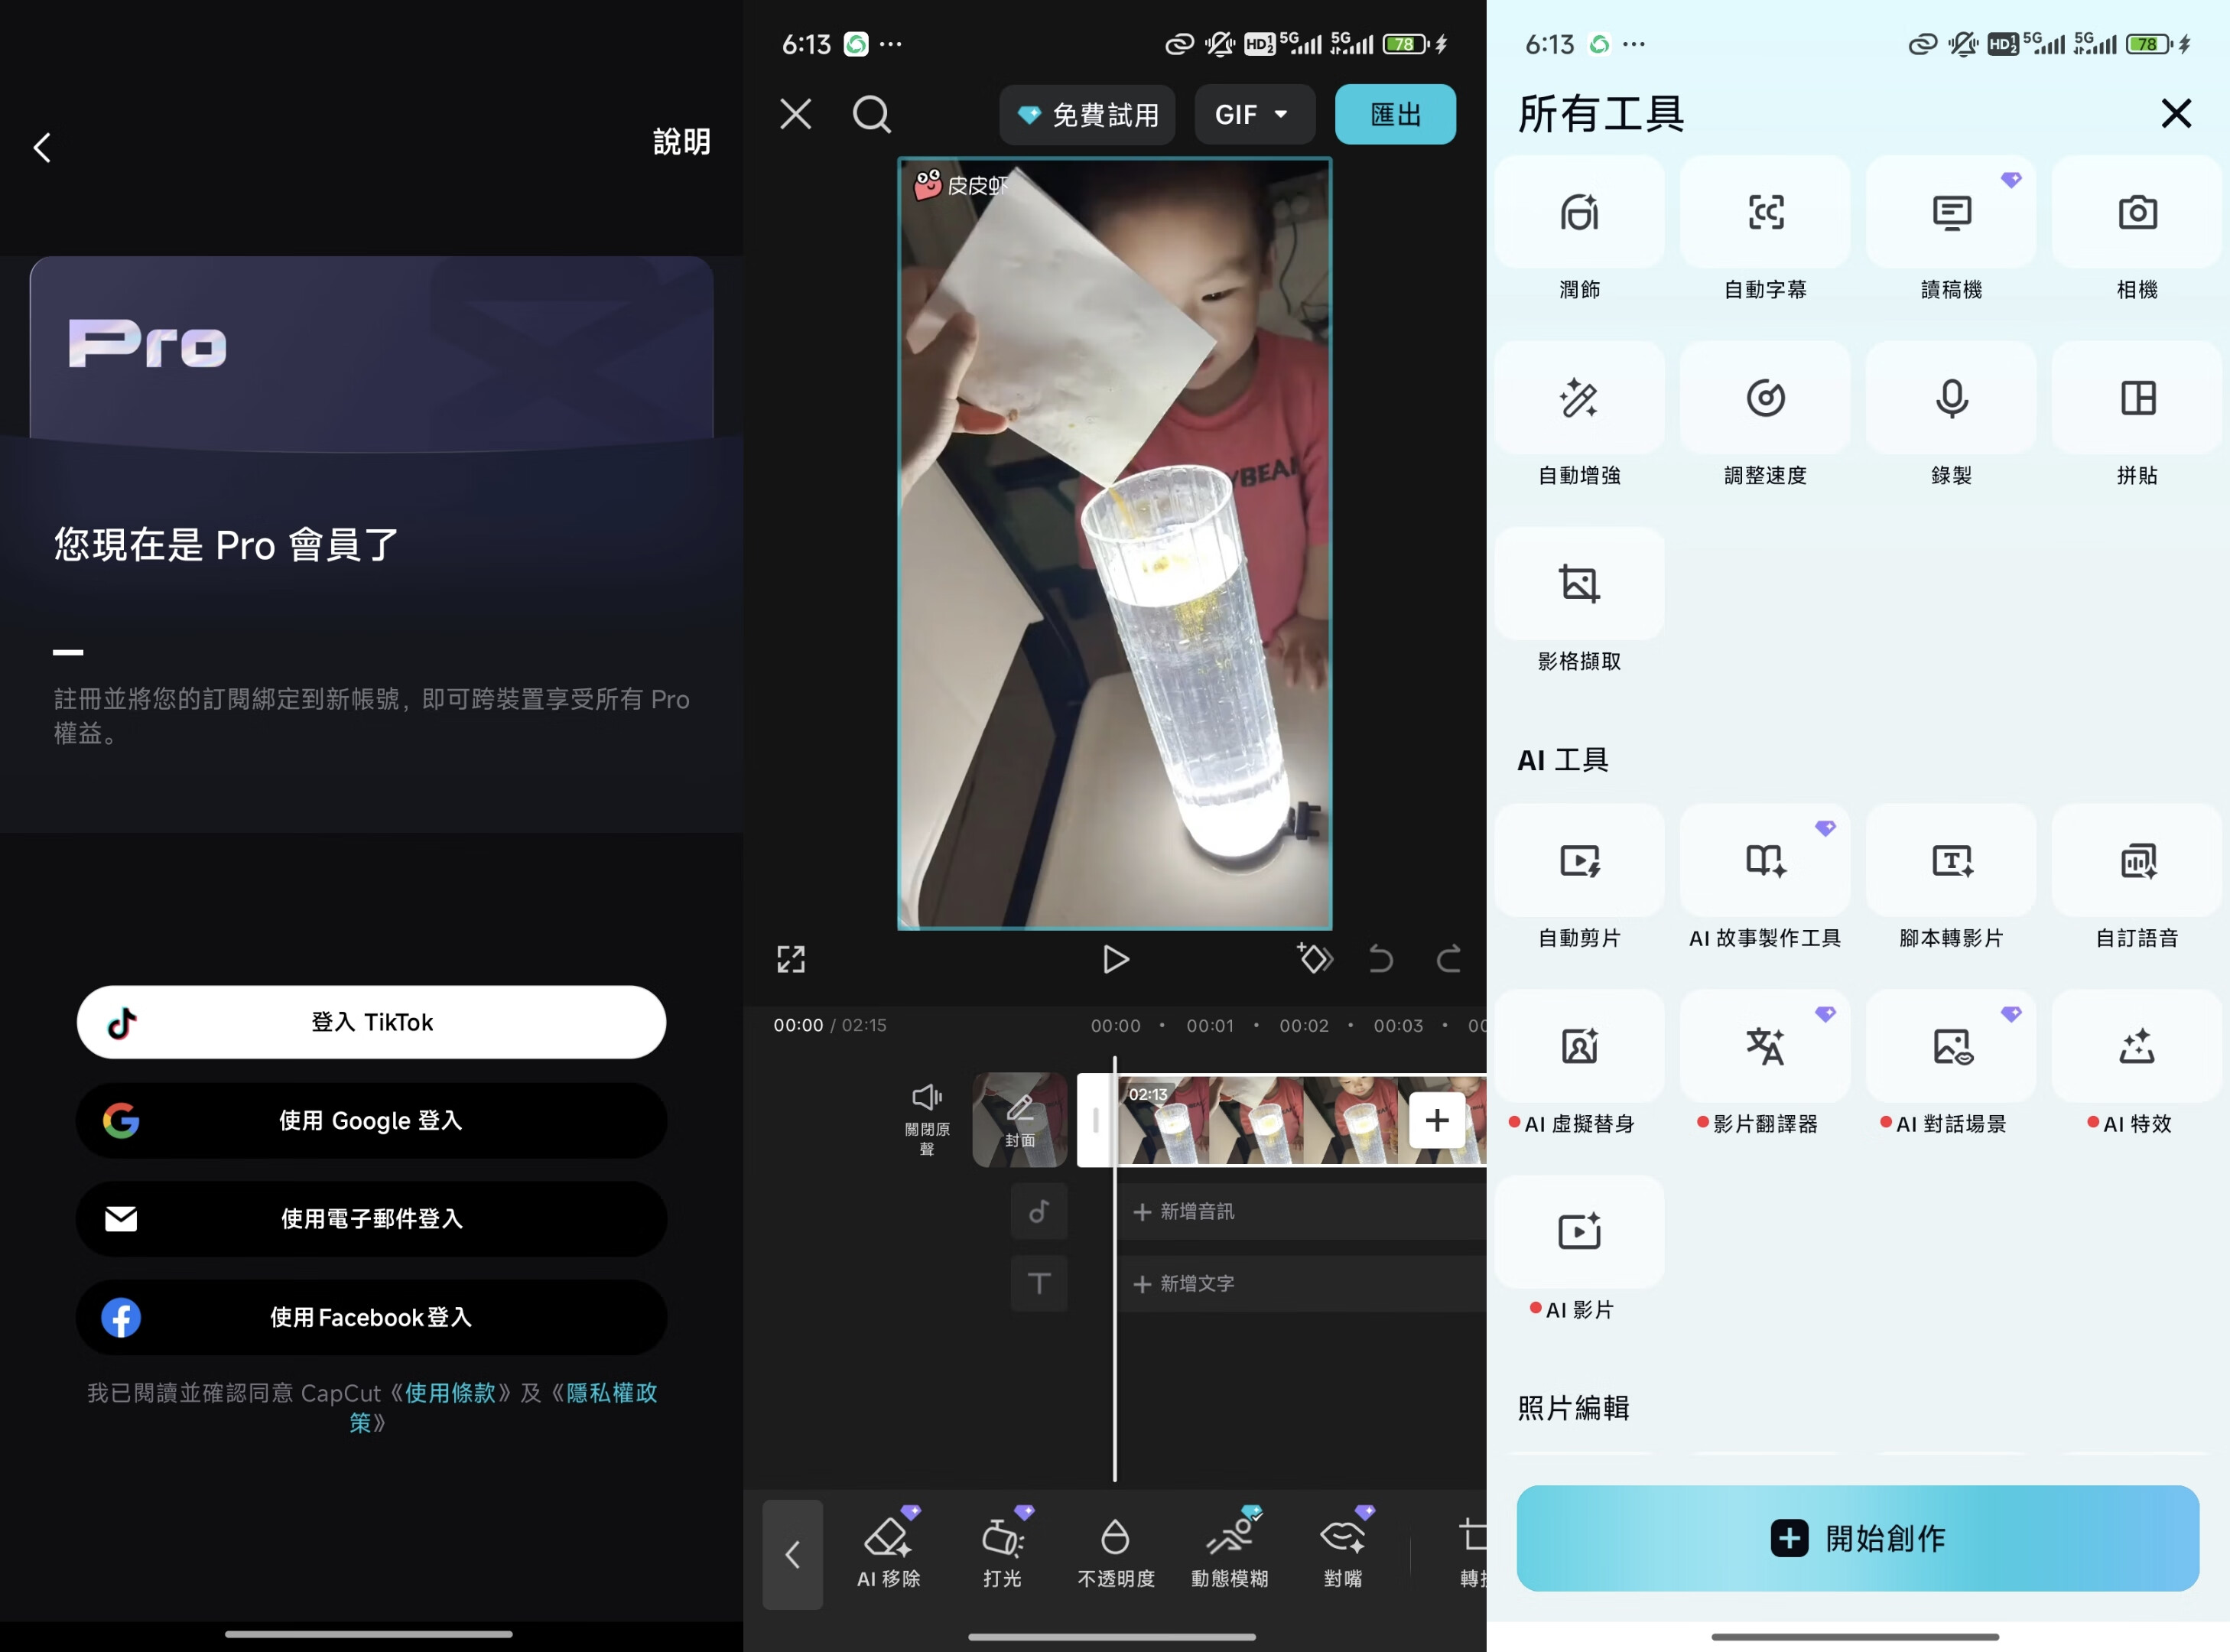Select the 對嘴 lip sync tool
This screenshot has height=1652, width=2230.
(1343, 1549)
